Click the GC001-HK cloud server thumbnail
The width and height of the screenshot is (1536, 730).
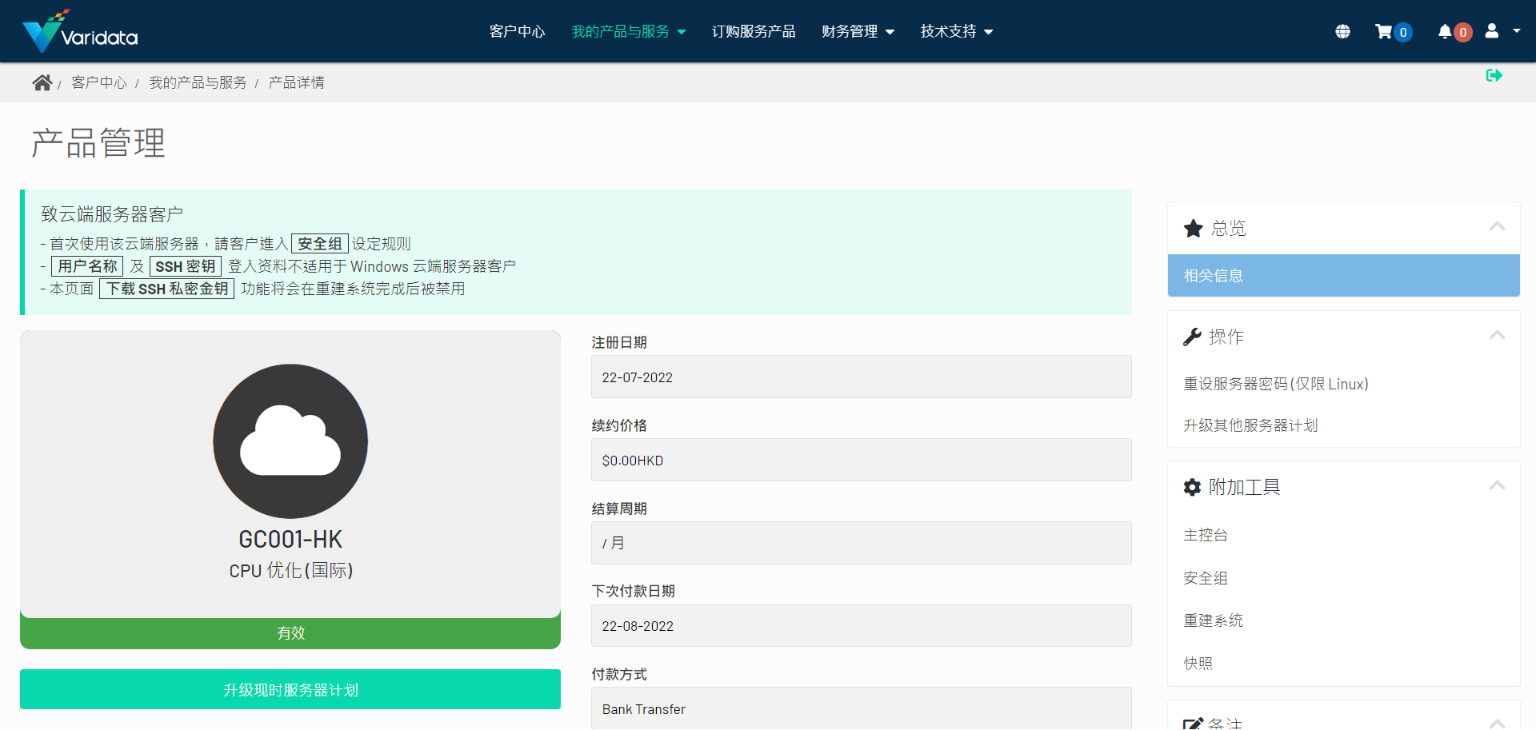pos(290,441)
